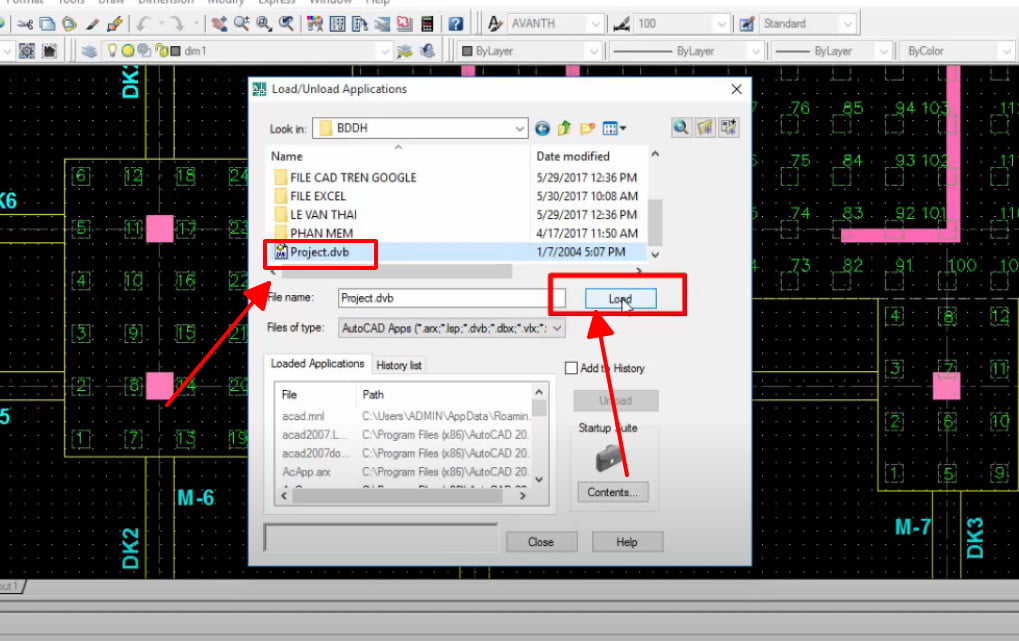Viewport: 1019px width, 641px height.
Task: Go back using the dialog's blue arrow icon
Action: pos(542,129)
